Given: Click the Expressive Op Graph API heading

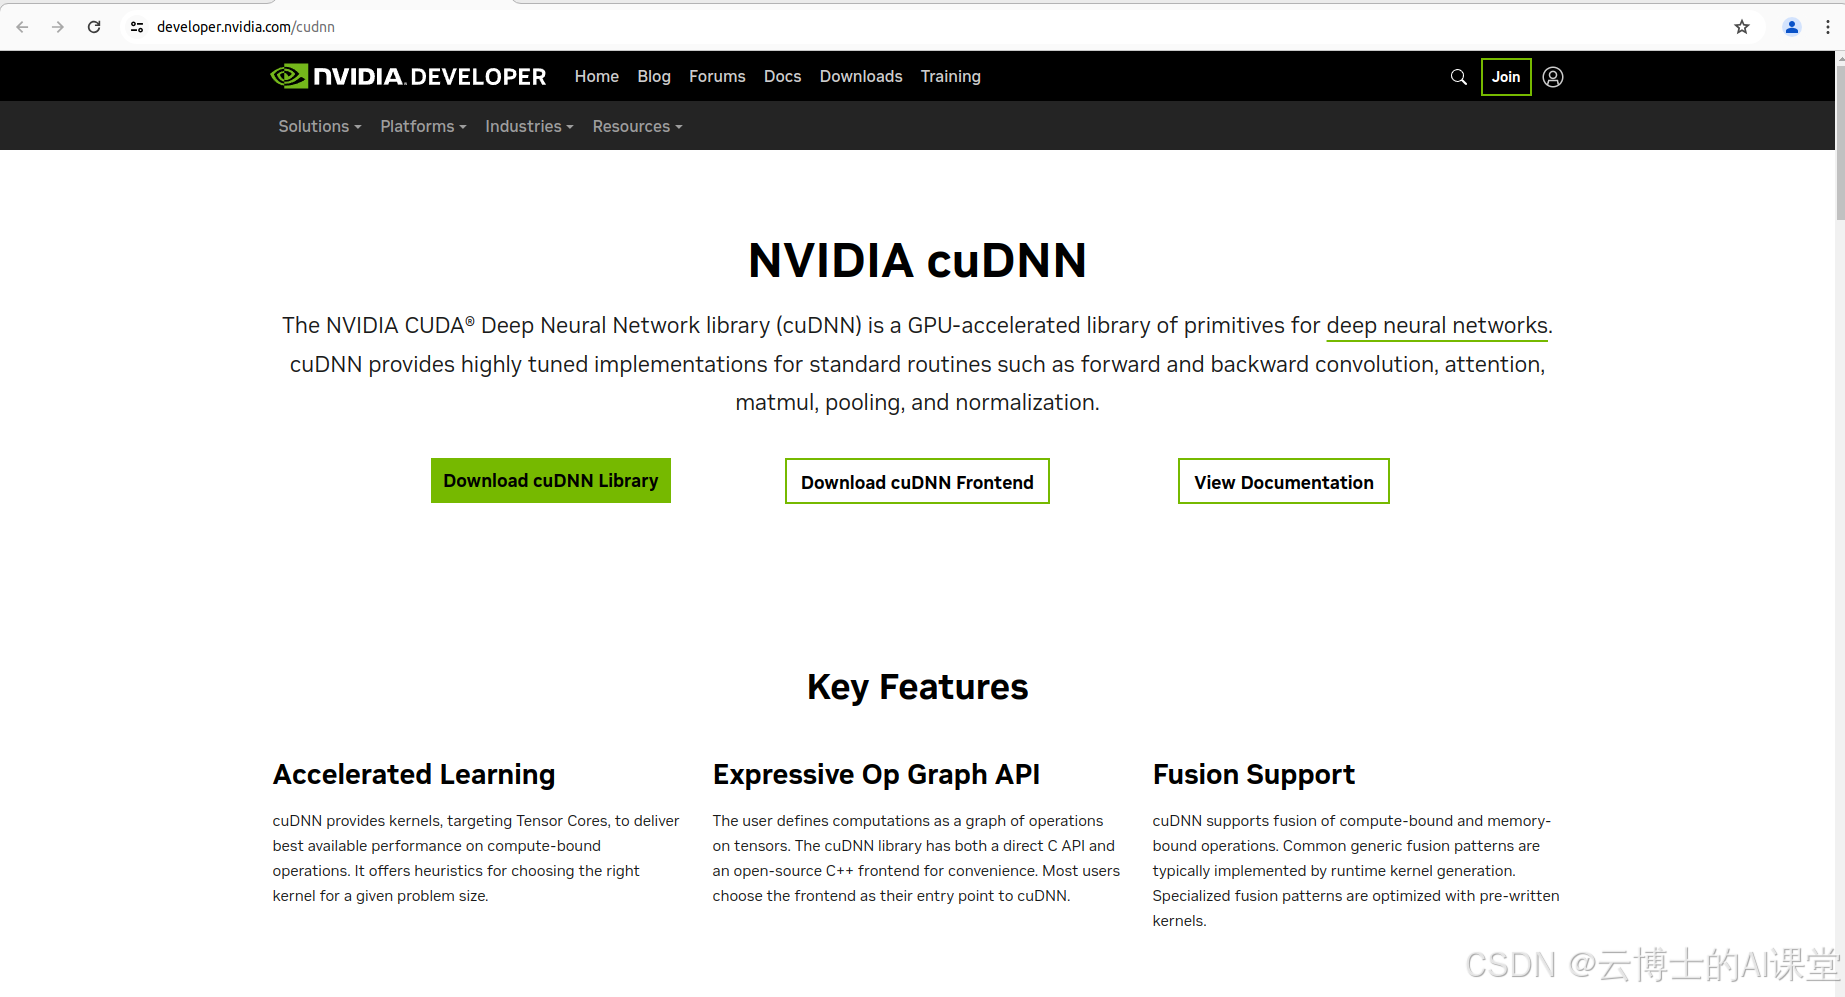Looking at the screenshot, I should point(876,775).
